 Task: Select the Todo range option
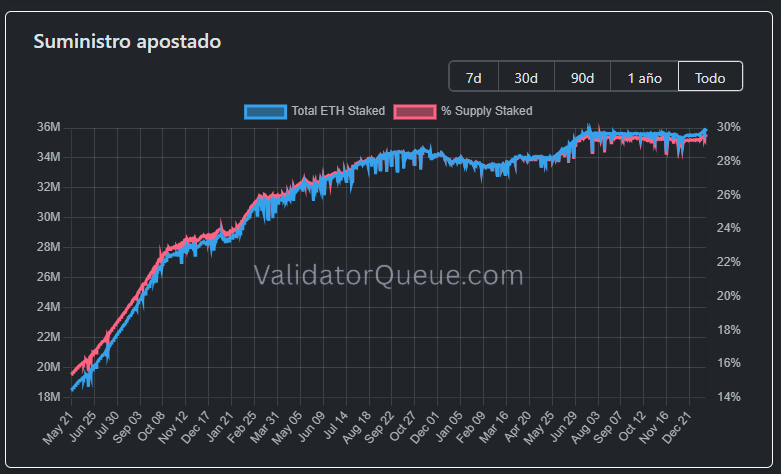pos(710,77)
